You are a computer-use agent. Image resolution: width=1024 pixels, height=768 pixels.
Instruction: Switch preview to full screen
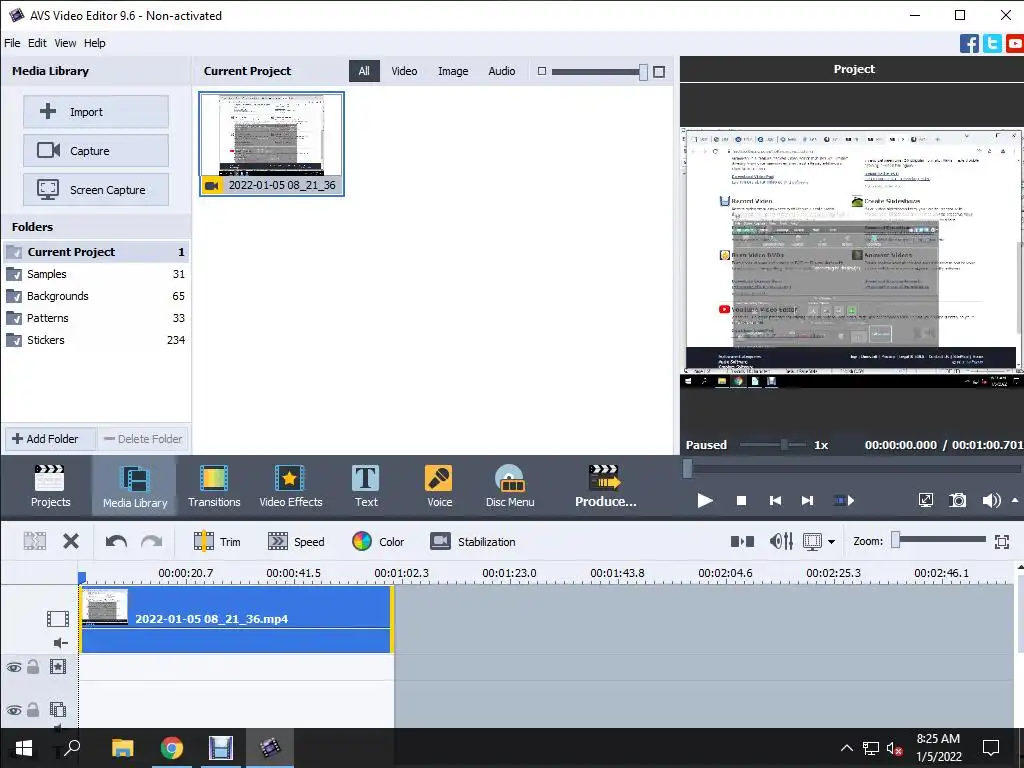[x=925, y=501]
